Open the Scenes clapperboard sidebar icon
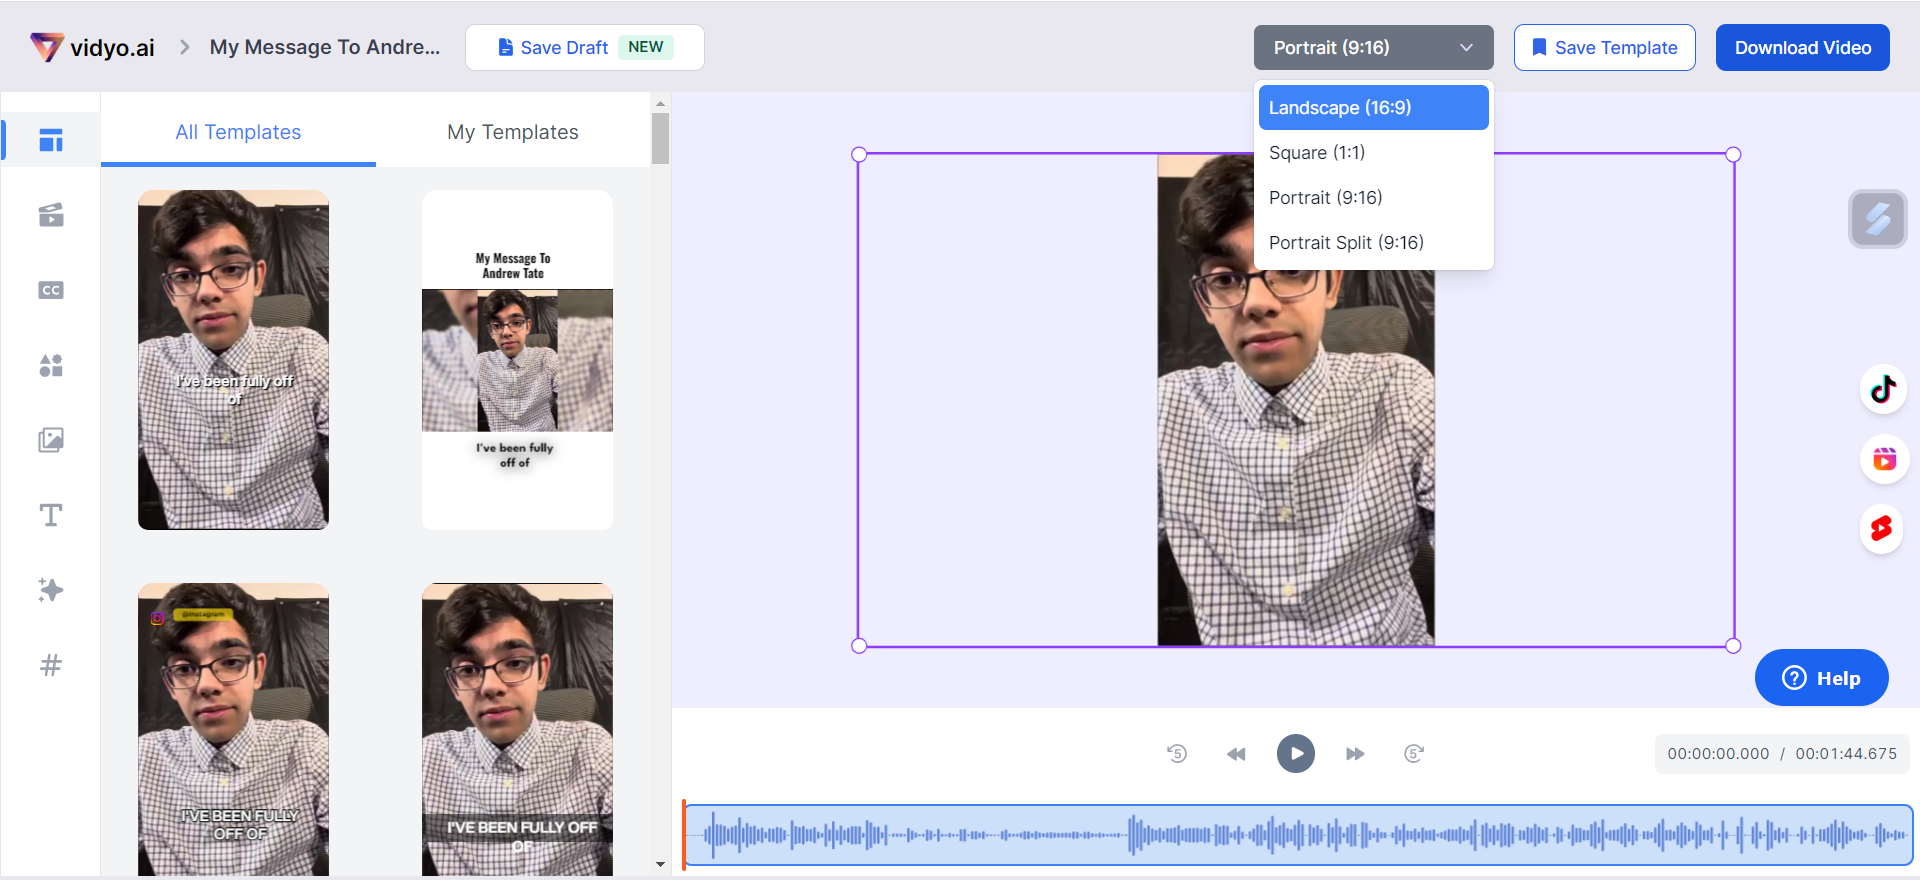Viewport: 1920px width, 880px height. click(x=51, y=215)
